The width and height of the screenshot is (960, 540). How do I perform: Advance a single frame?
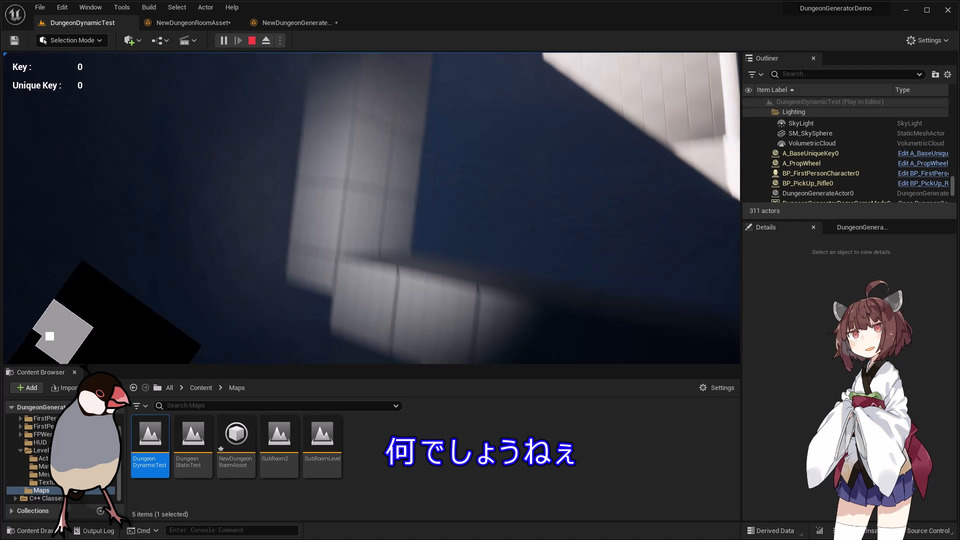pyautogui.click(x=238, y=40)
